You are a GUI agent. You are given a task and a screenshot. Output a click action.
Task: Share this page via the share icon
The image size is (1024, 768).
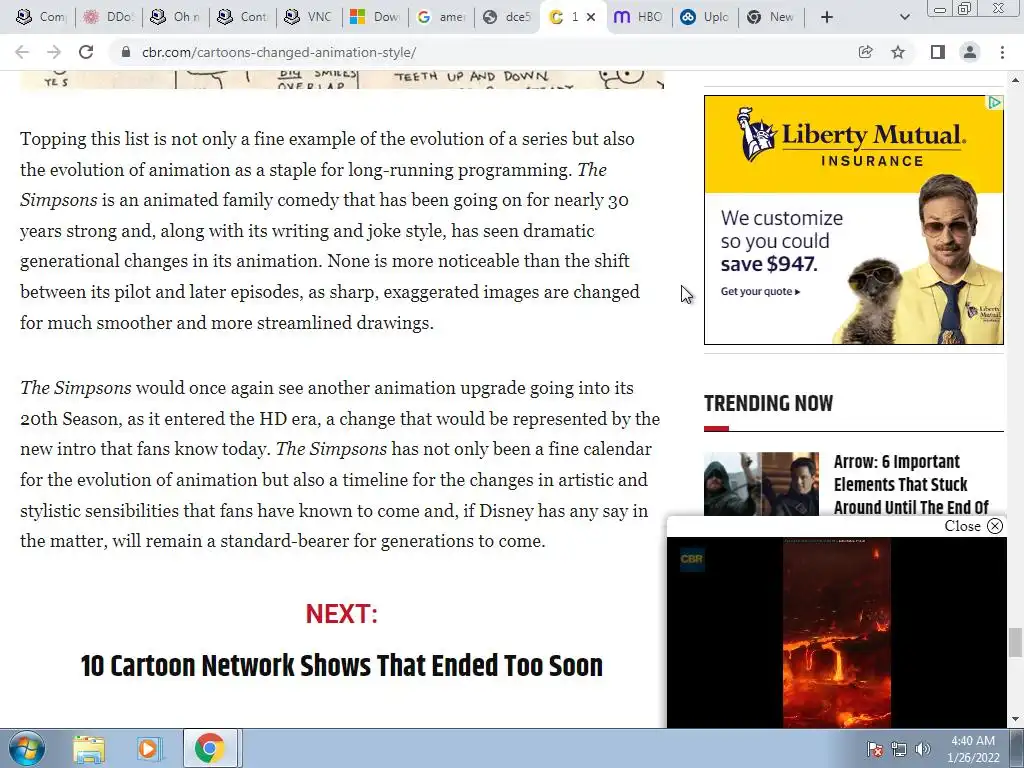(x=865, y=52)
